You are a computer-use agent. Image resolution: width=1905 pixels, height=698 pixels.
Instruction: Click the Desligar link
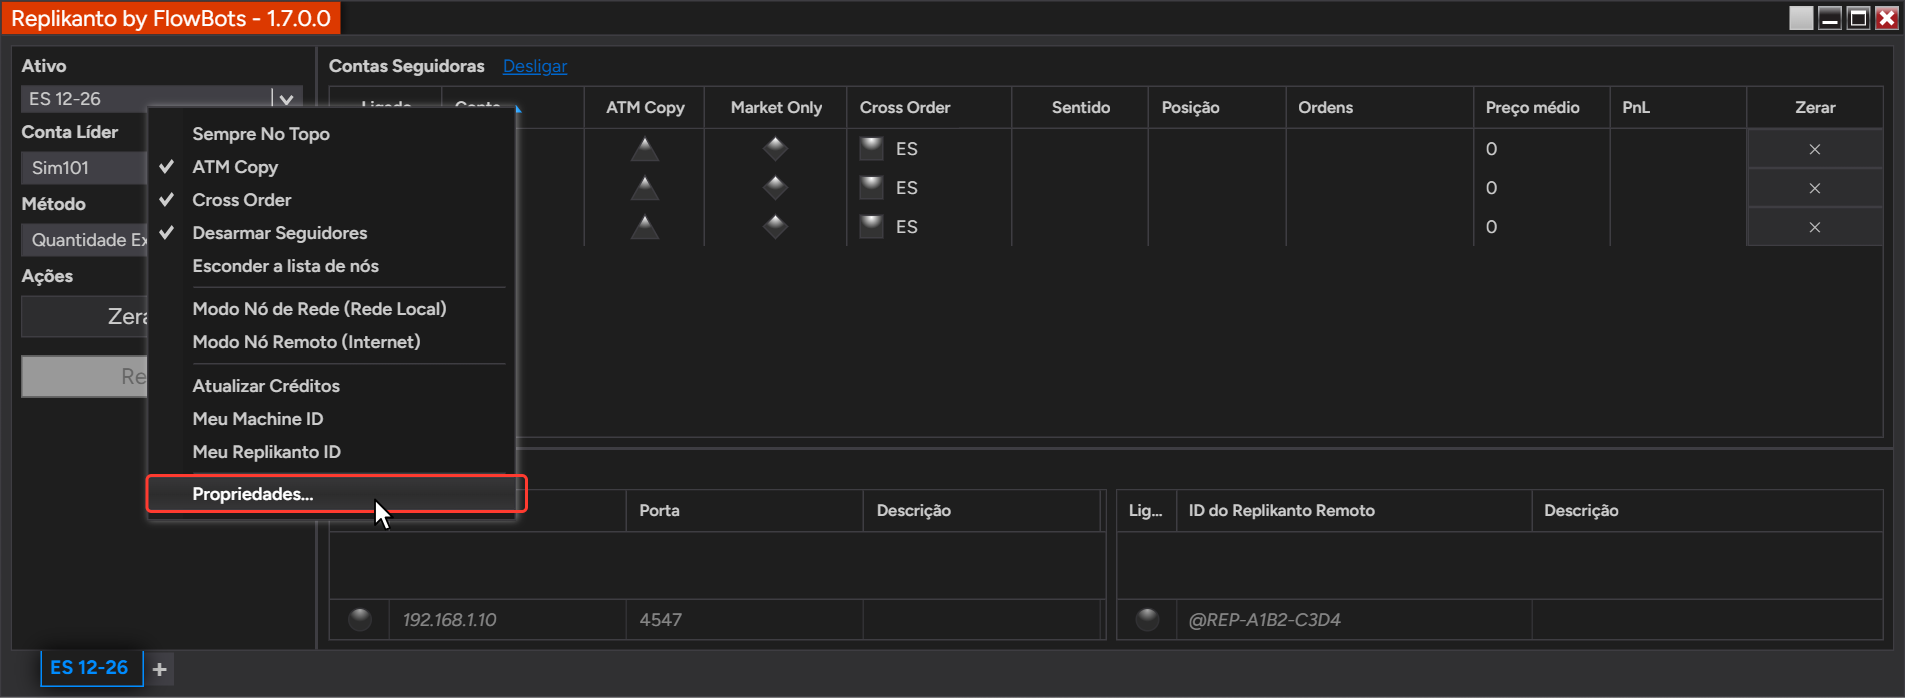534,66
